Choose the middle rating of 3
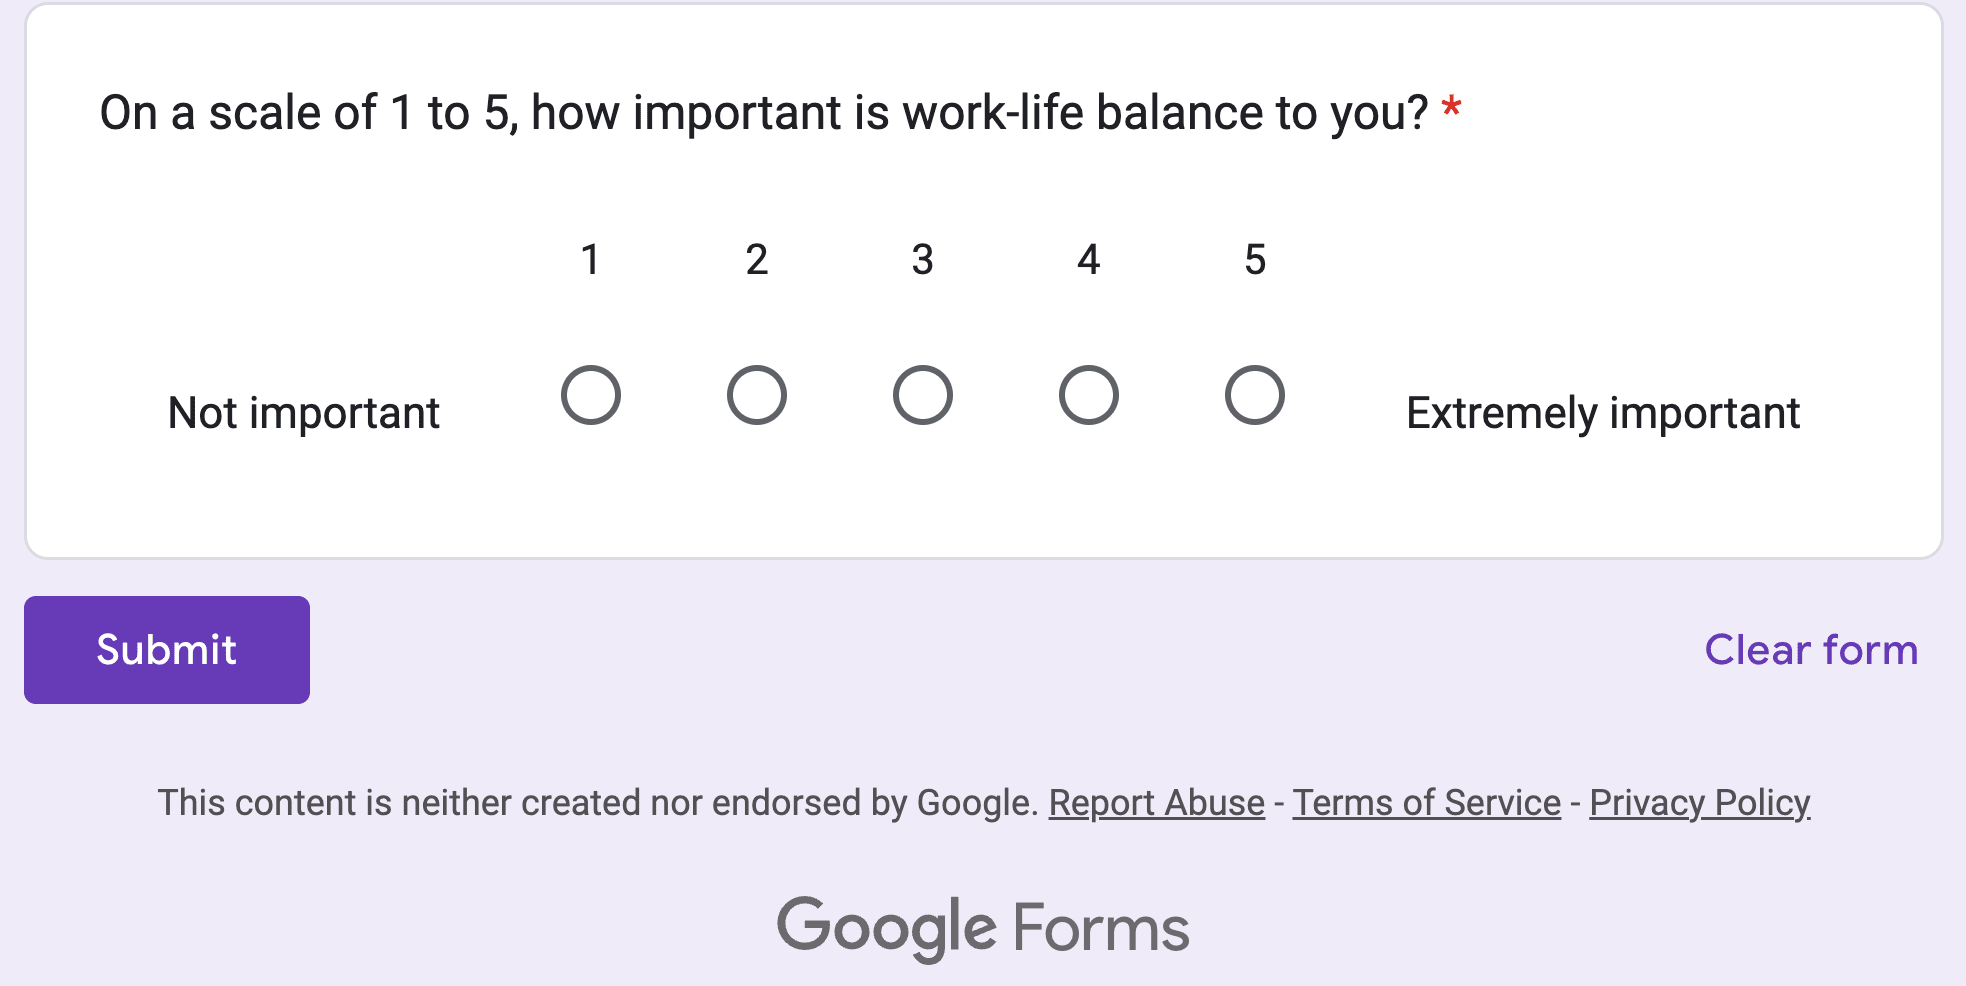Viewport: 1966px width, 986px height. click(922, 395)
